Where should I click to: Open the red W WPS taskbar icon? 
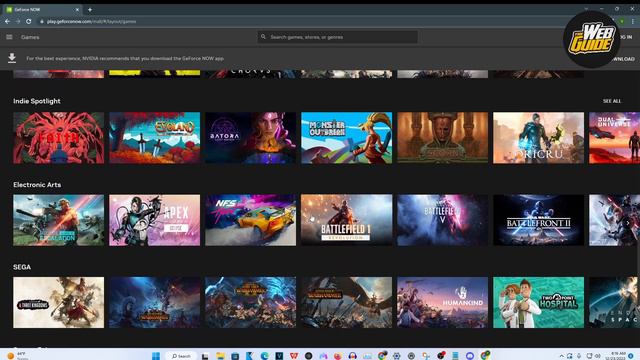click(294, 356)
